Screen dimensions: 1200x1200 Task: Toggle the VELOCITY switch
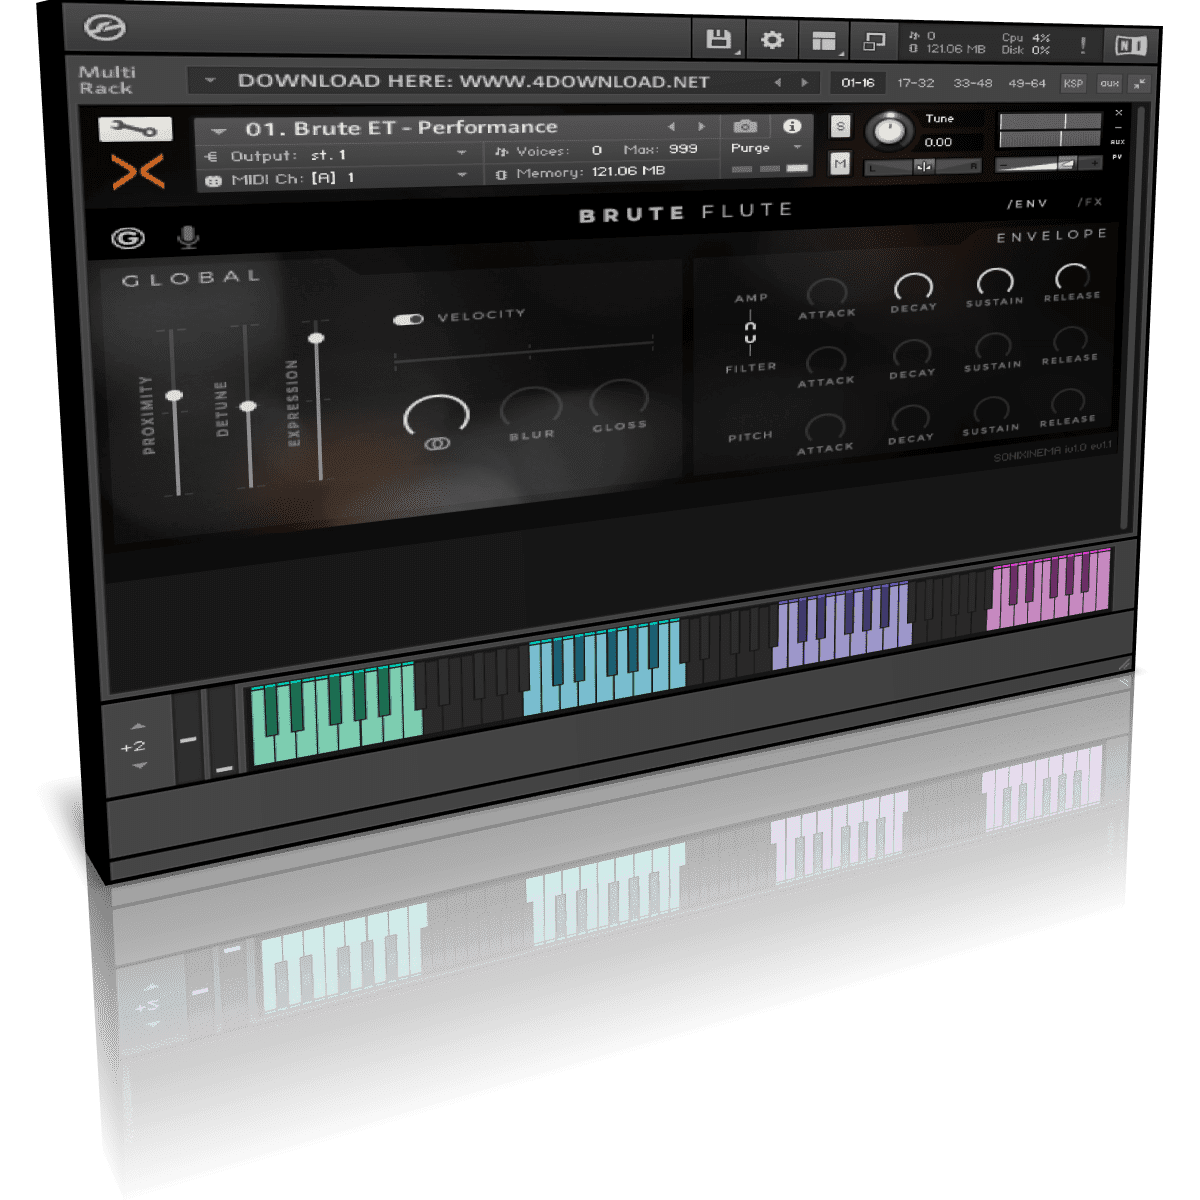pos(408,319)
